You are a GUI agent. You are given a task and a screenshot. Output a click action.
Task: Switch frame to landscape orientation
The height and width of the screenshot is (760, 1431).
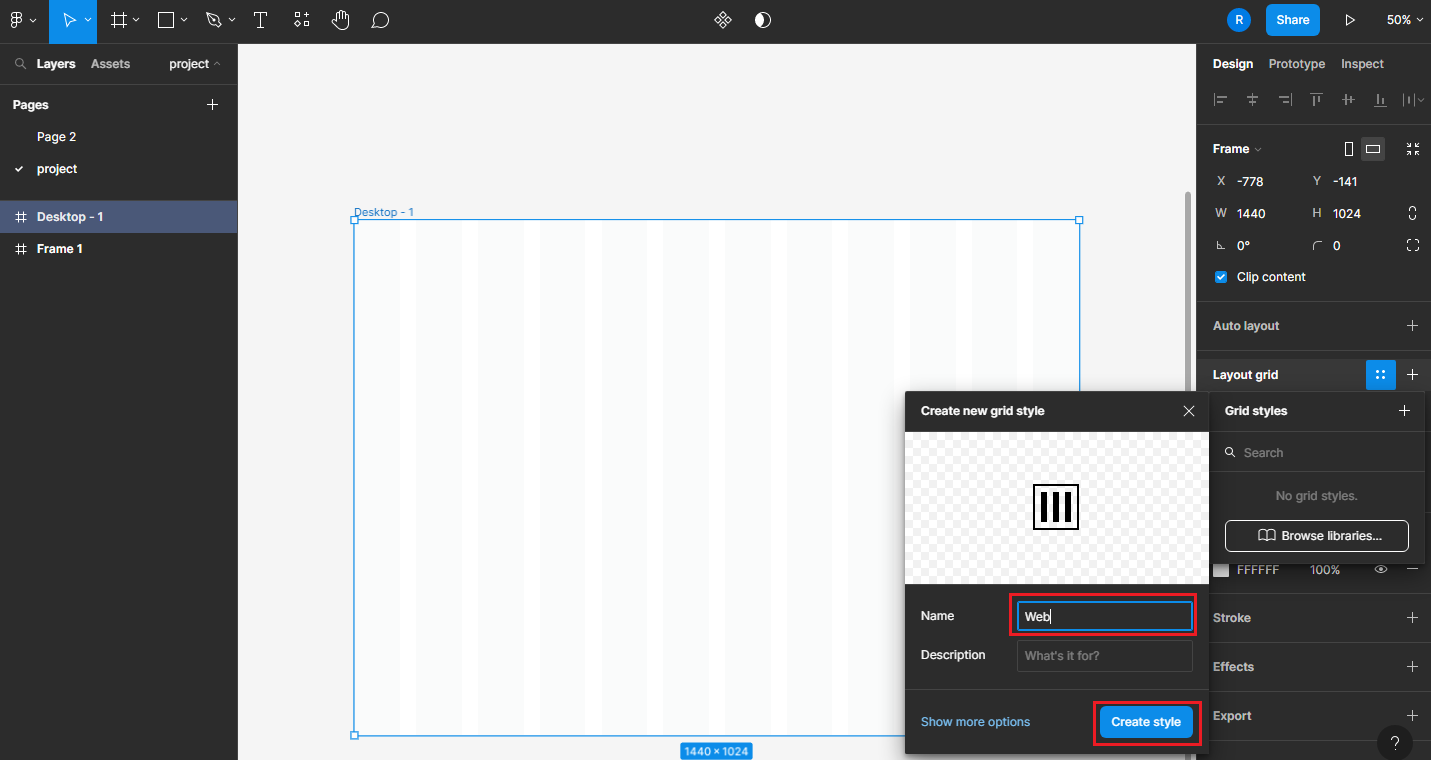1373,149
